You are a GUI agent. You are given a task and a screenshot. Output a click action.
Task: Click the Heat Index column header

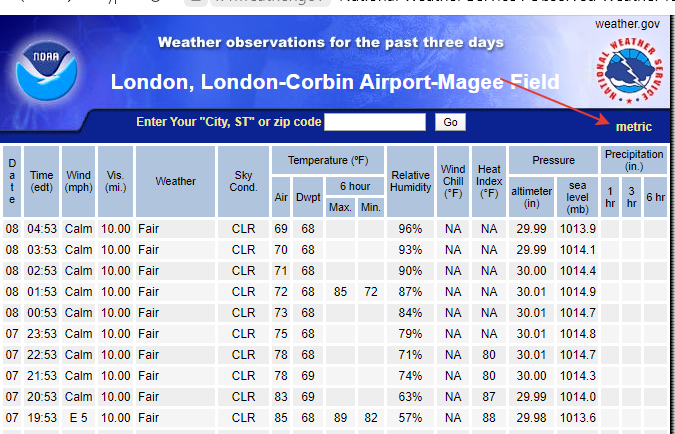pyautogui.click(x=488, y=181)
